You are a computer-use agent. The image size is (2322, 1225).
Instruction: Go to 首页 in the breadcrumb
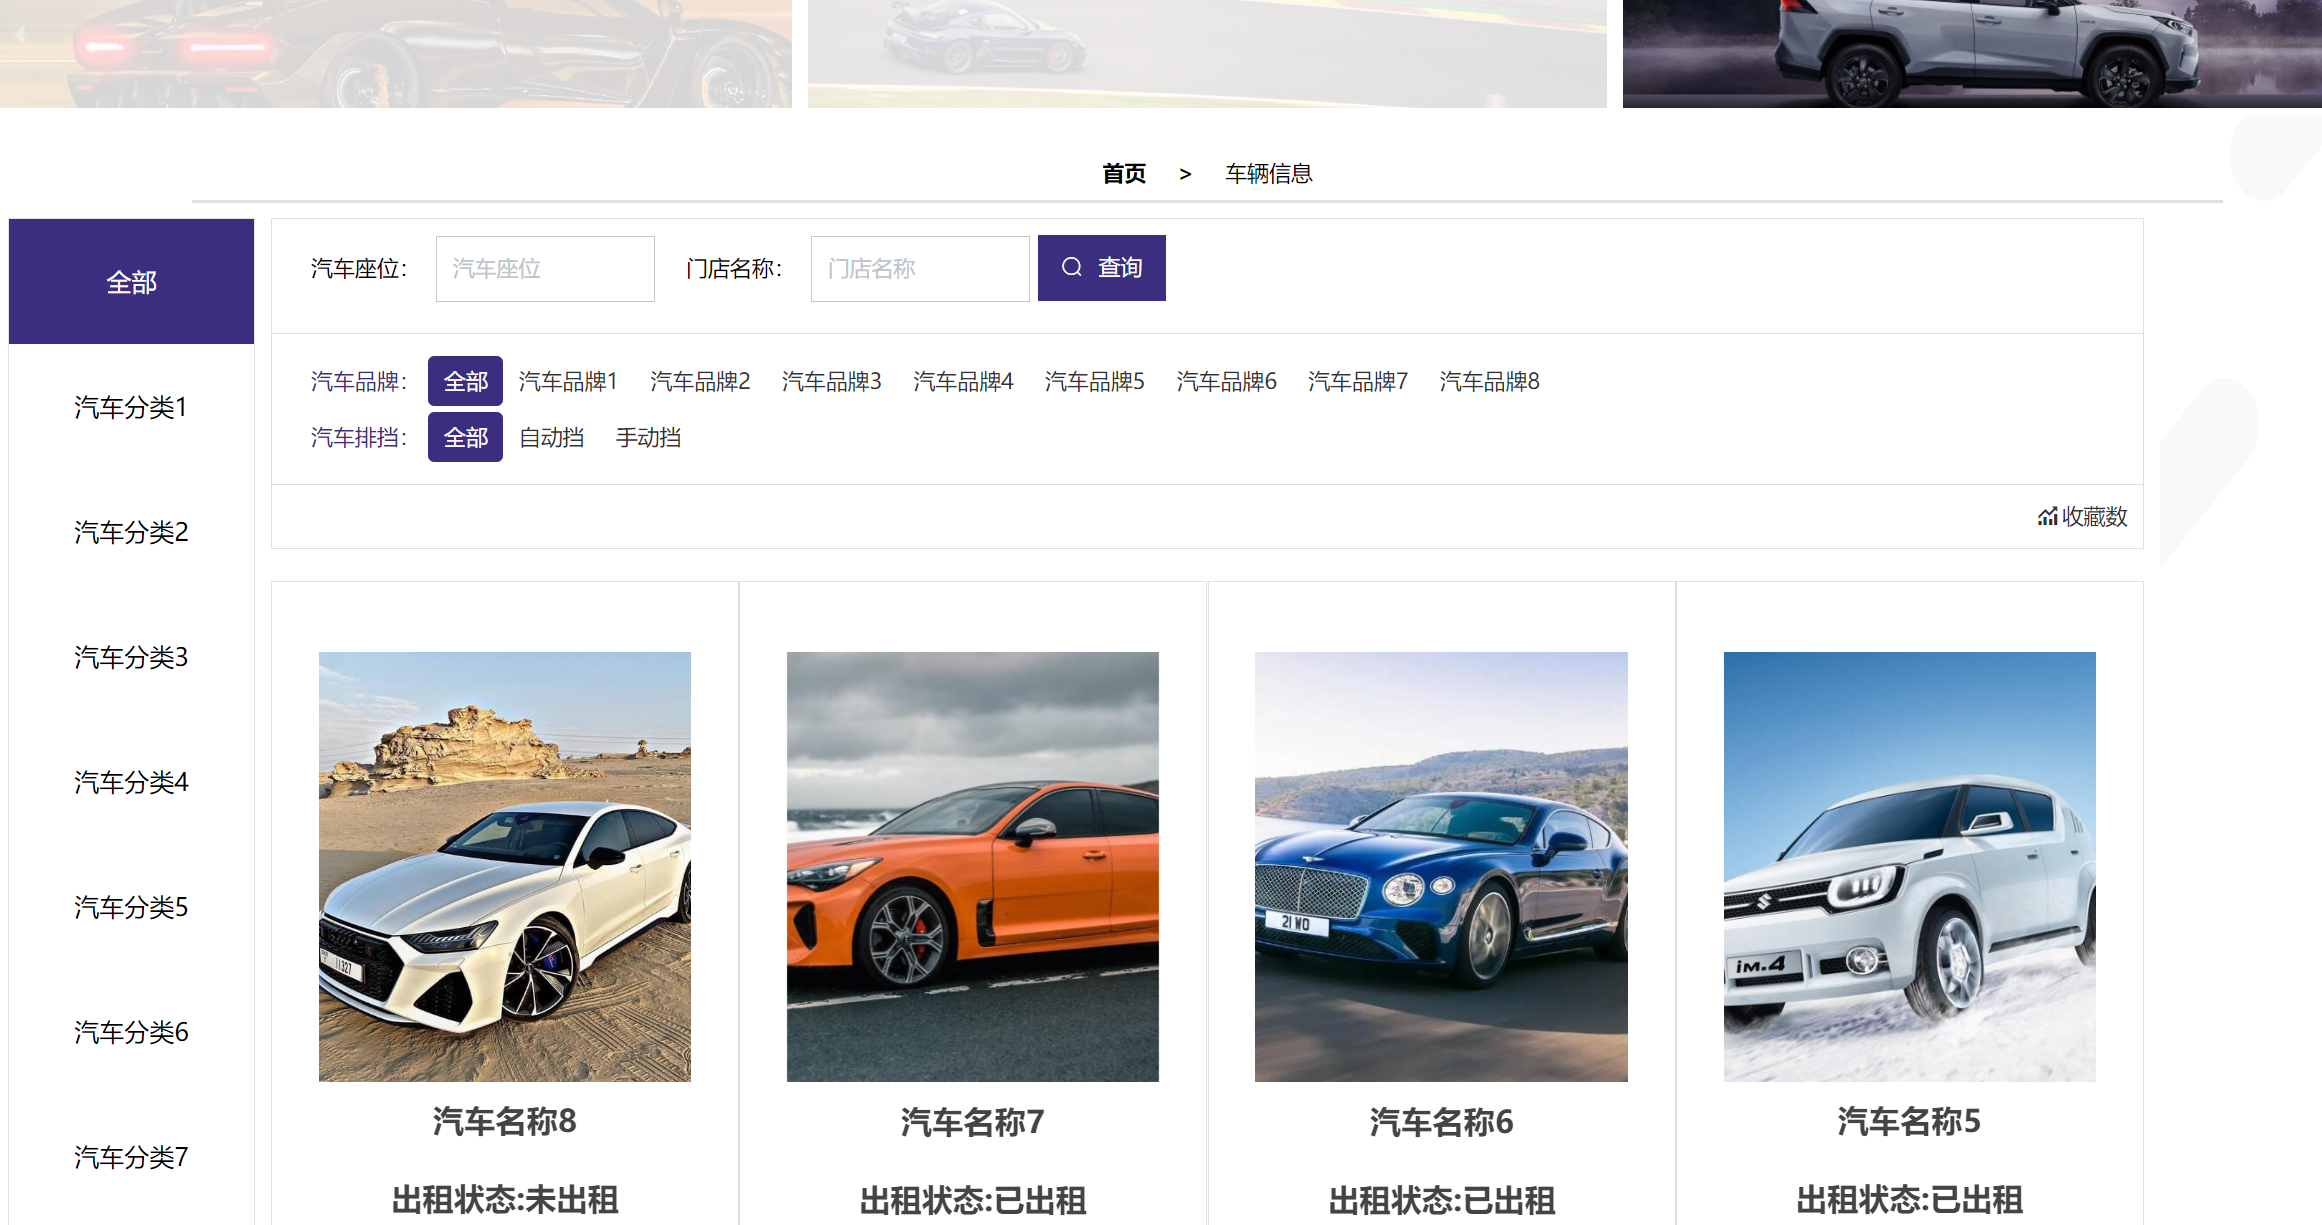pyautogui.click(x=1123, y=174)
